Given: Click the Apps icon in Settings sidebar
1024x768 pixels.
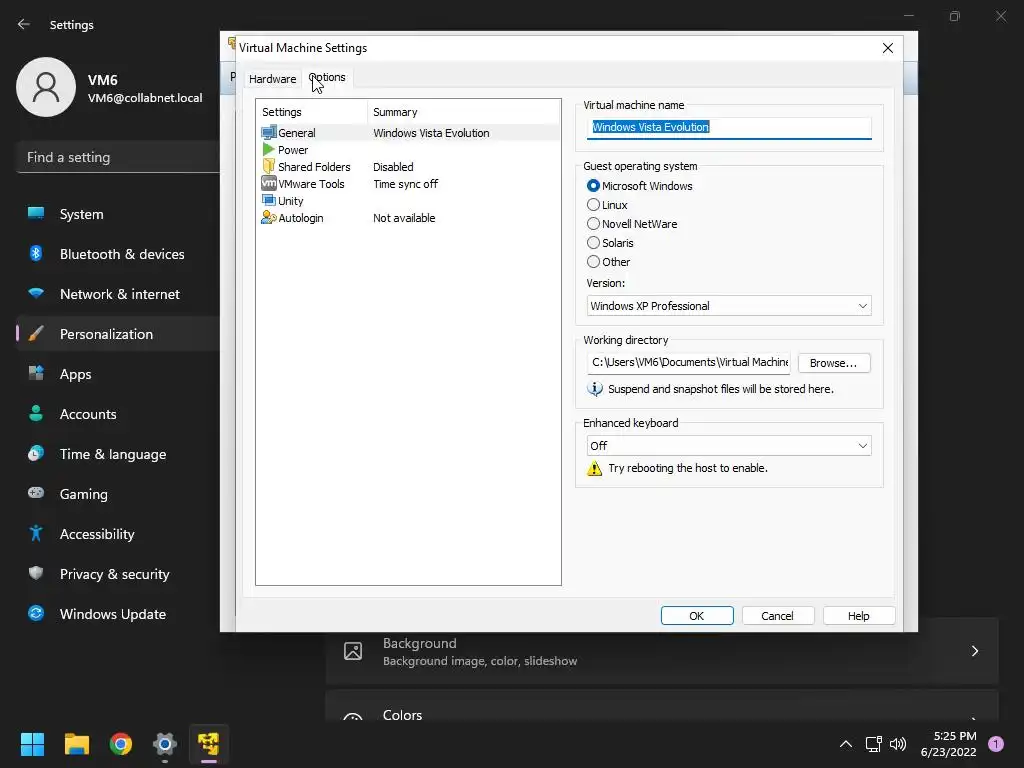Looking at the screenshot, I should tap(36, 374).
